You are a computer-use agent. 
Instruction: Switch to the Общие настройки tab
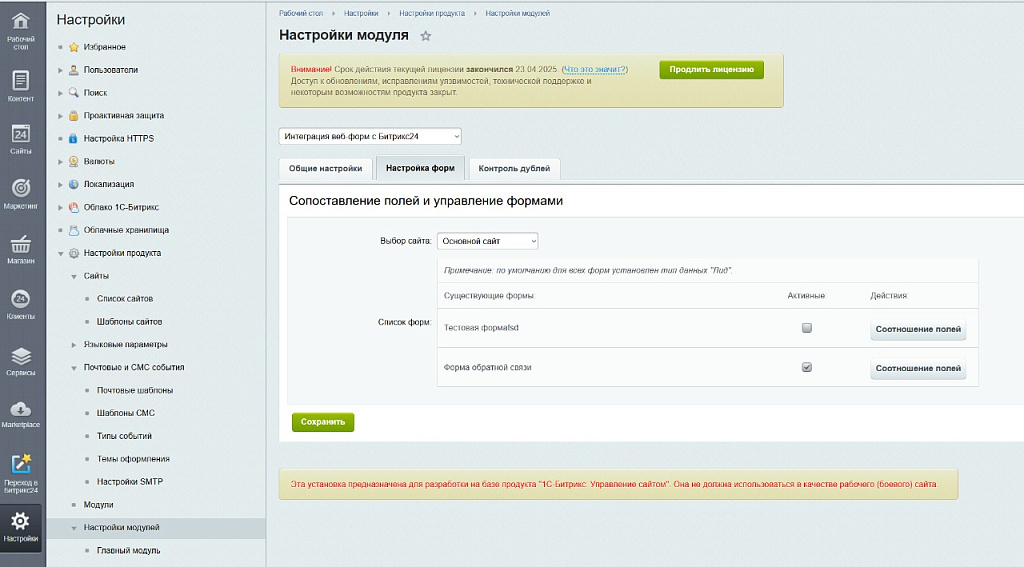pos(325,169)
